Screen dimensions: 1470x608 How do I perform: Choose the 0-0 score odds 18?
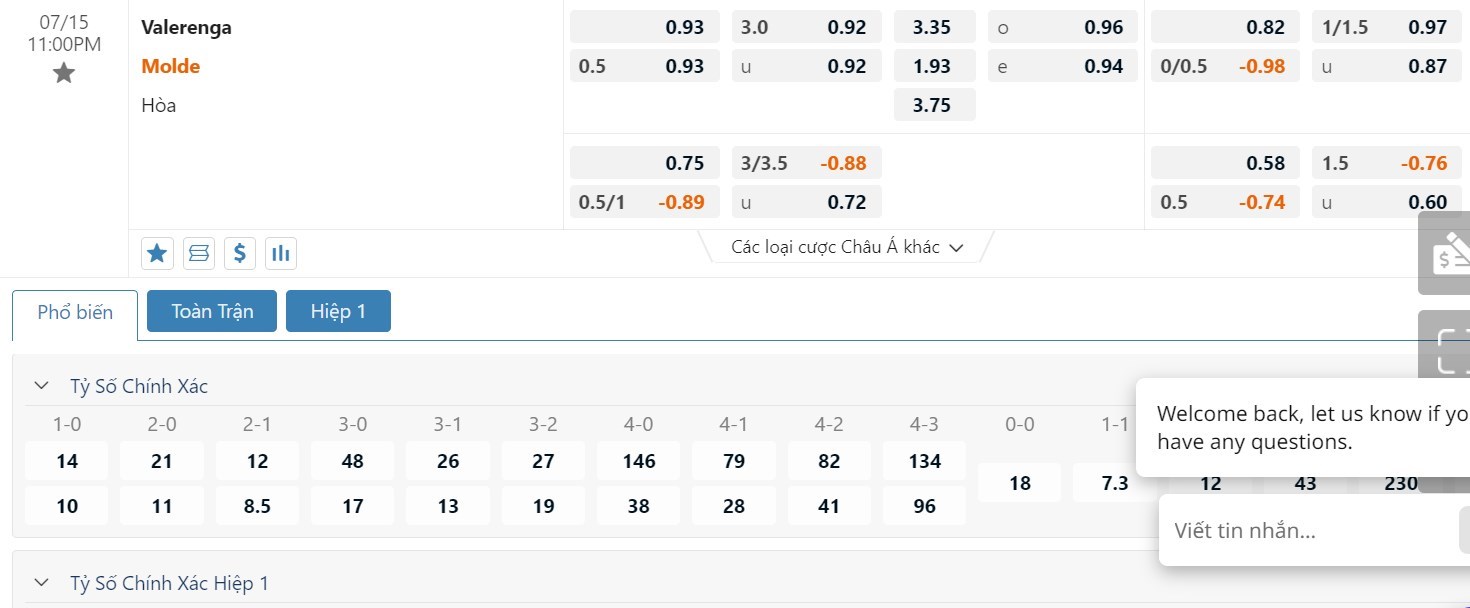[x=1019, y=483]
